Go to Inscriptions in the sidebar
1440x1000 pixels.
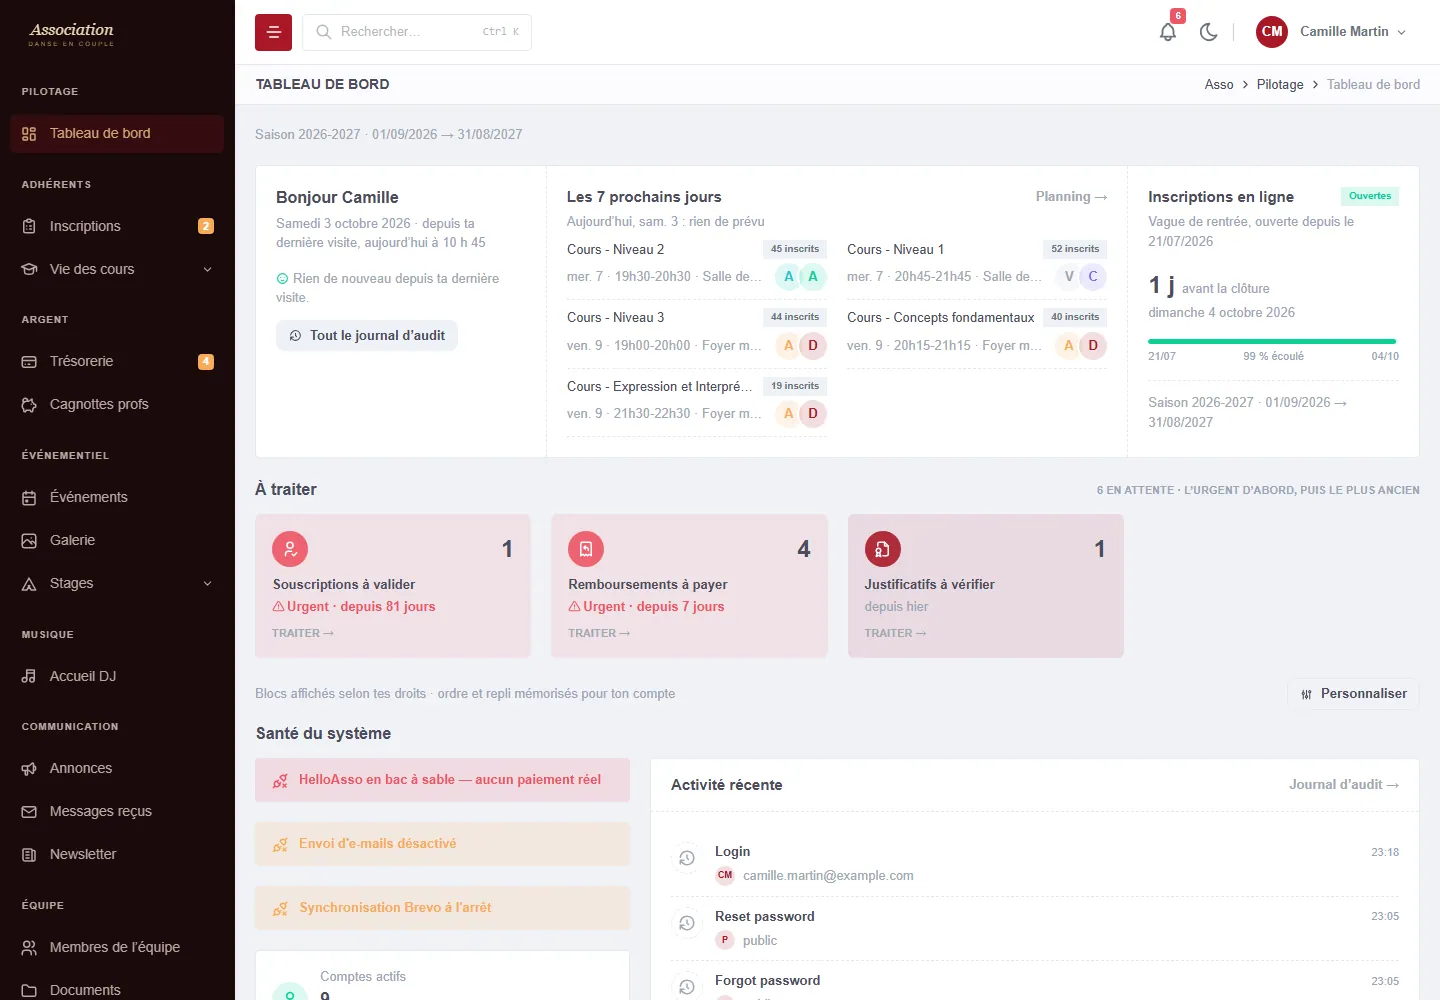pos(117,226)
